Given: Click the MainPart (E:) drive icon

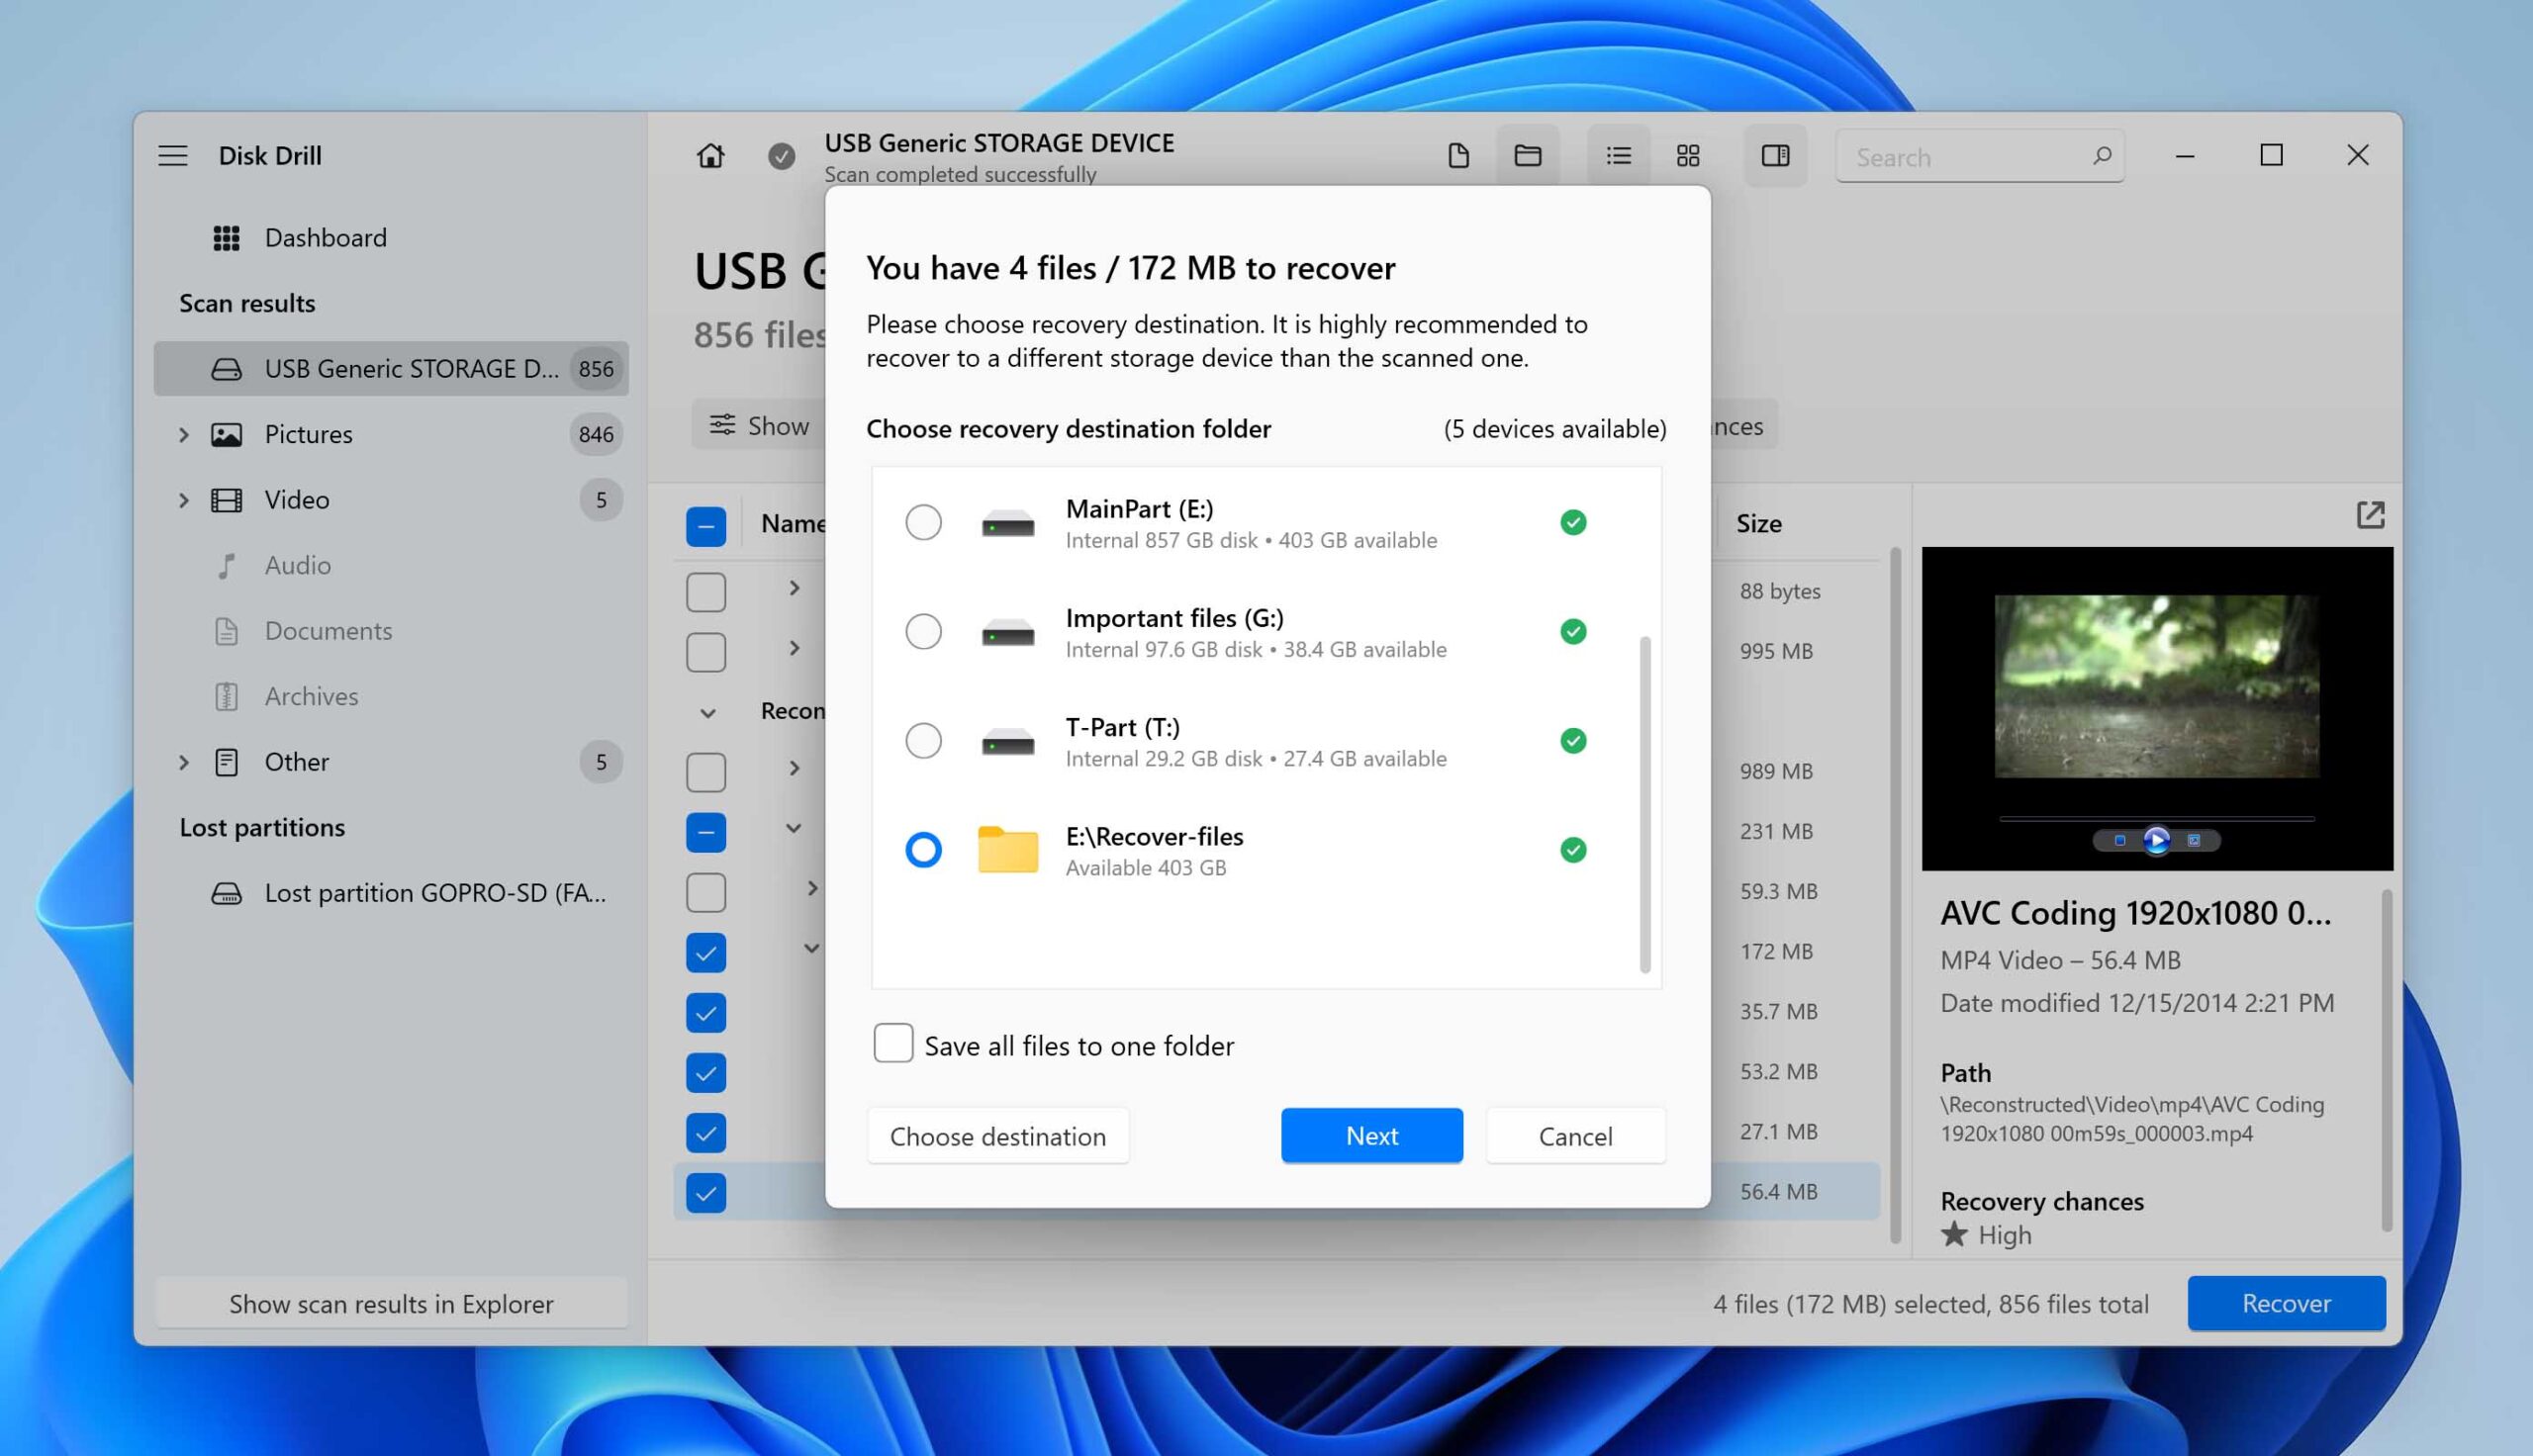Looking at the screenshot, I should [x=1007, y=523].
